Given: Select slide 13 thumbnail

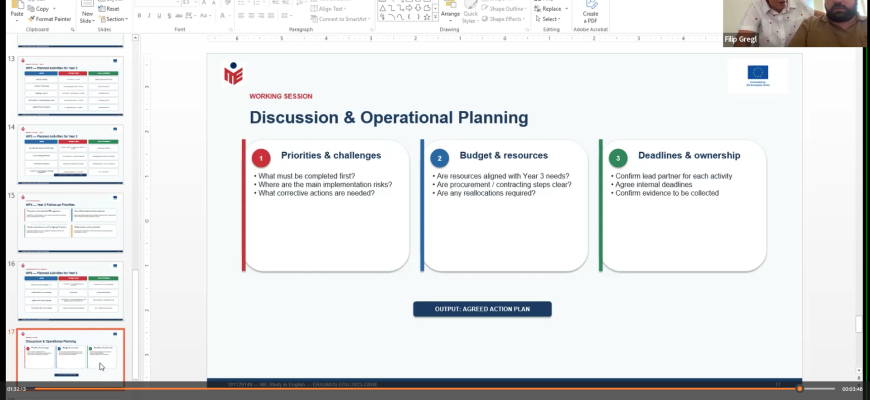Looking at the screenshot, I should click(70, 85).
